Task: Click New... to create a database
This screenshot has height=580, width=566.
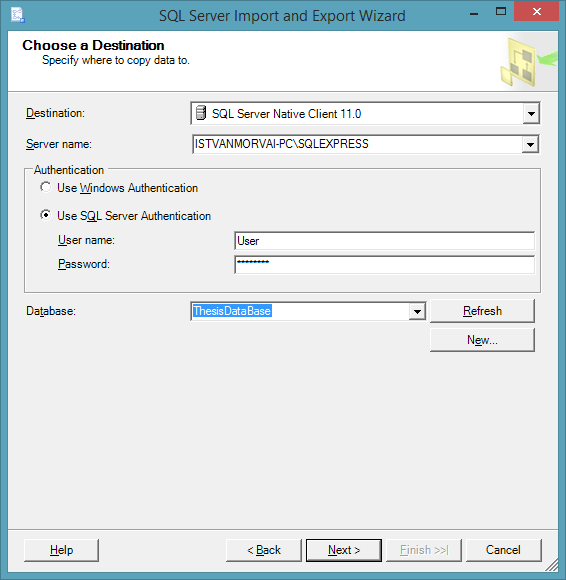Action: (x=482, y=340)
